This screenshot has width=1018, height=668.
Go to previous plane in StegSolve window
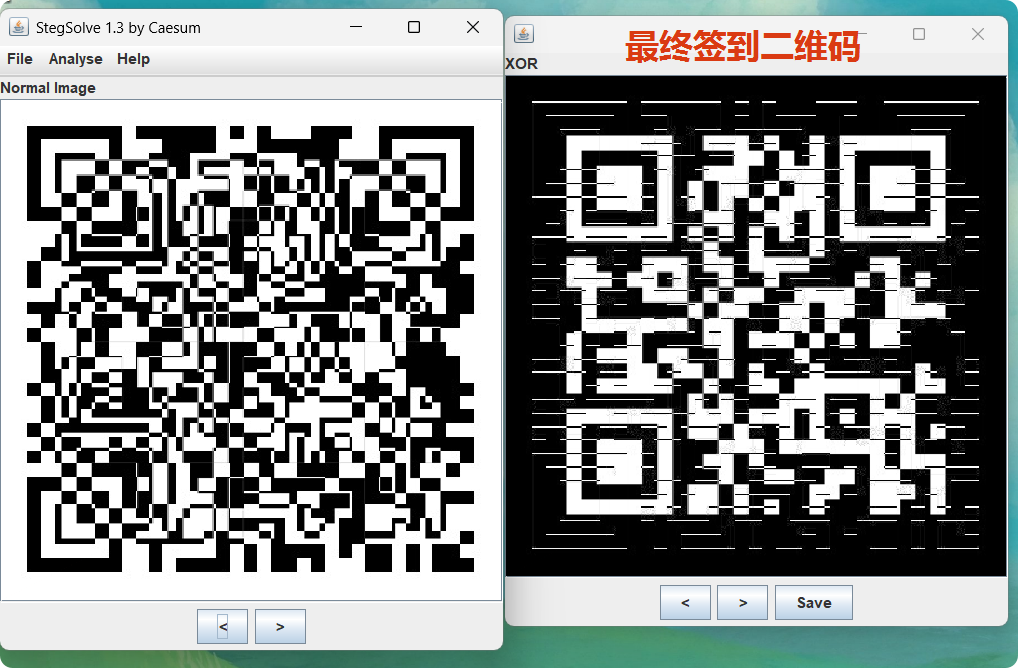[x=222, y=626]
